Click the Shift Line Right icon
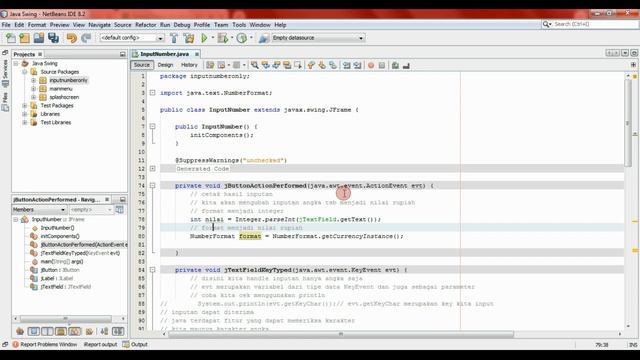The width and height of the screenshot is (640, 360). (x=358, y=65)
